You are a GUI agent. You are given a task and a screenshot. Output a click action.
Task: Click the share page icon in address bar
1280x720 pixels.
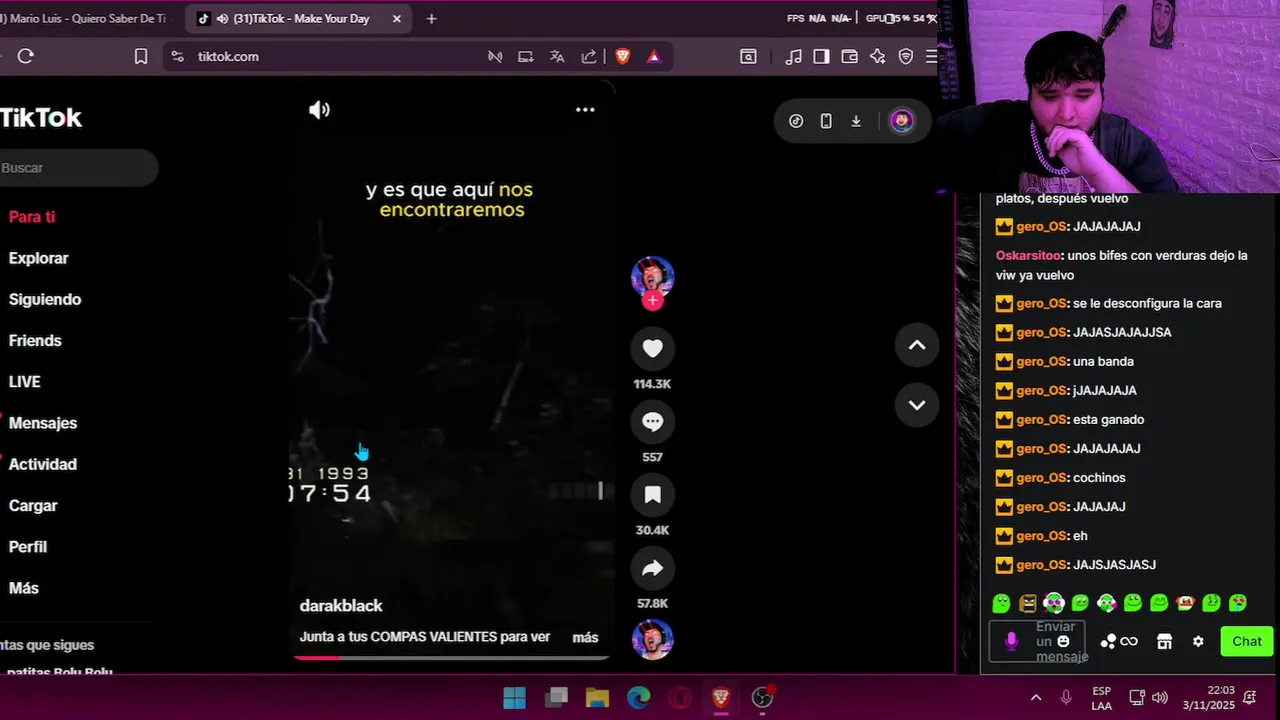point(589,57)
